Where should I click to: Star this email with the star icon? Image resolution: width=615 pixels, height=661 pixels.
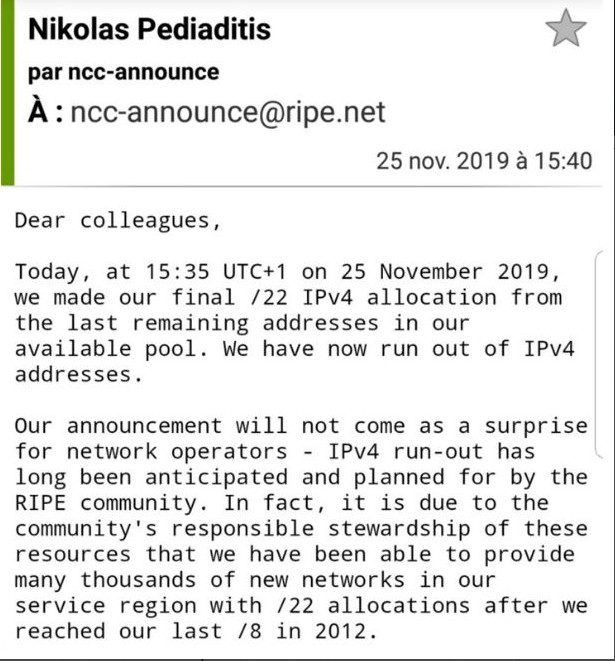click(566, 29)
